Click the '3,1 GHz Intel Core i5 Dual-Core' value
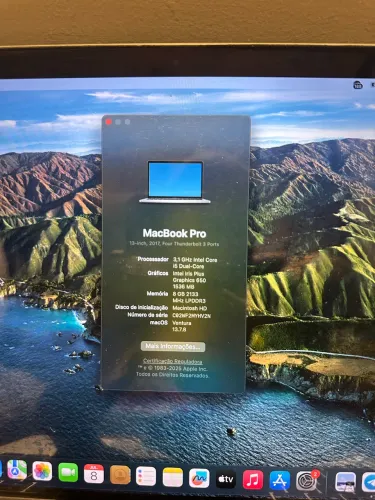Screen dimensions: 375x500 click(195, 263)
